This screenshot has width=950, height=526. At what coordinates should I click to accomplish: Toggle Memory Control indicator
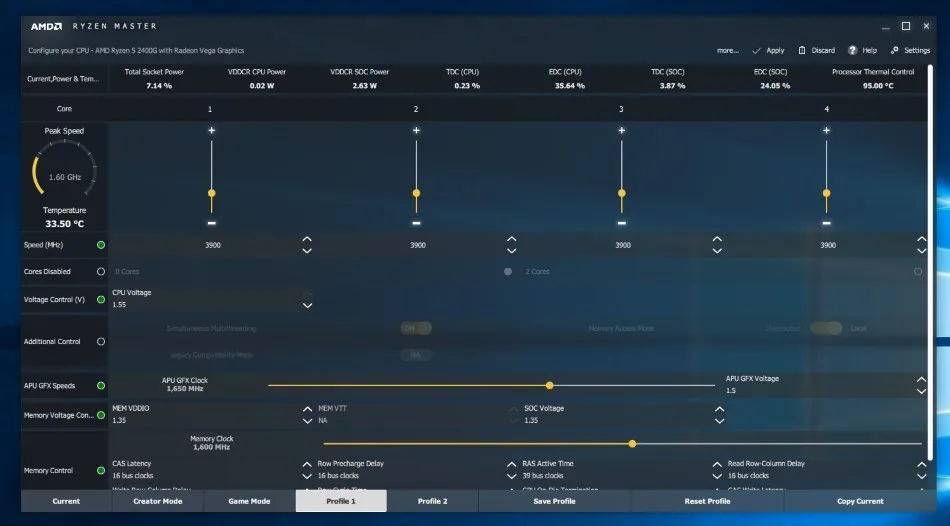(x=101, y=470)
